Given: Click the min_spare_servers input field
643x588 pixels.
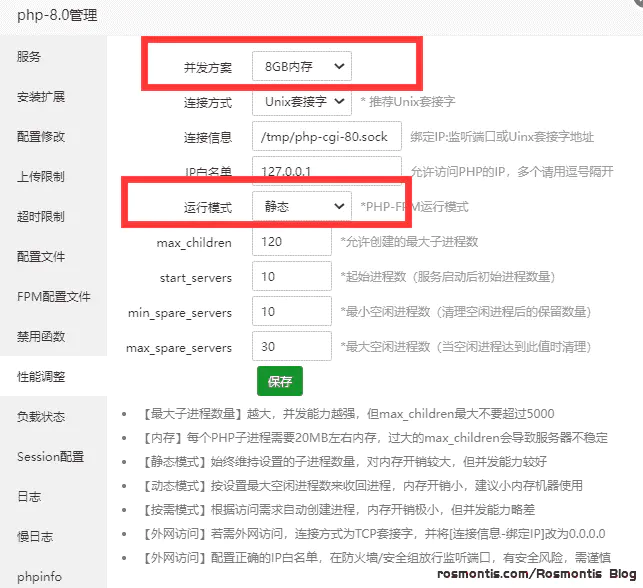Looking at the screenshot, I should click(292, 312).
